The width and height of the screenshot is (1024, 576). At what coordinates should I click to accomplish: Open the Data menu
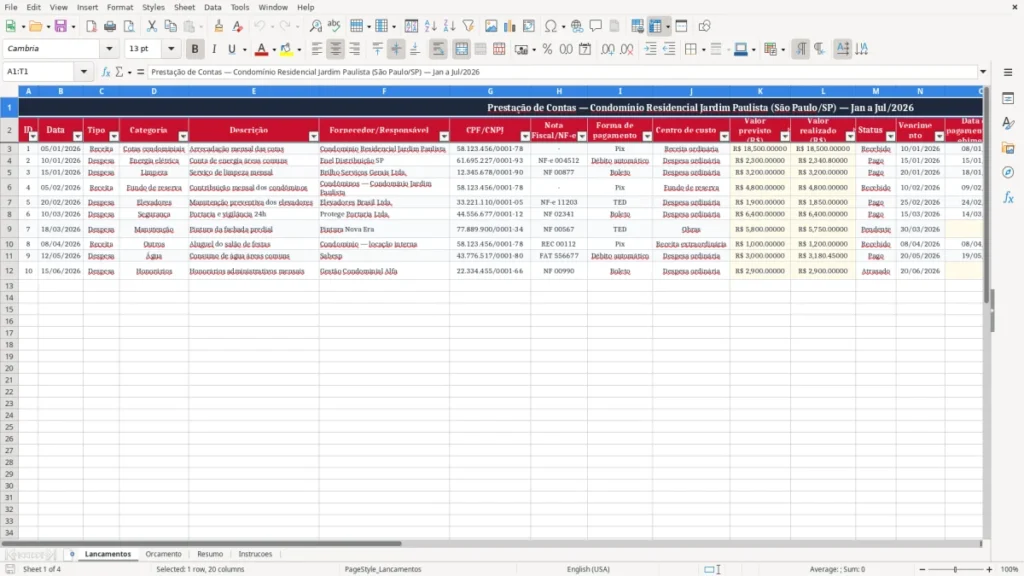click(212, 7)
